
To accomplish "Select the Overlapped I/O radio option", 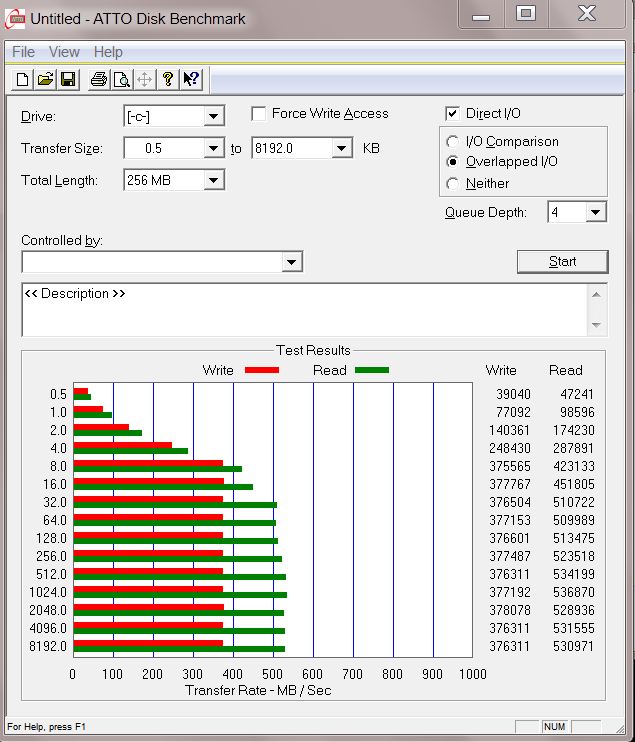I will click(x=452, y=162).
